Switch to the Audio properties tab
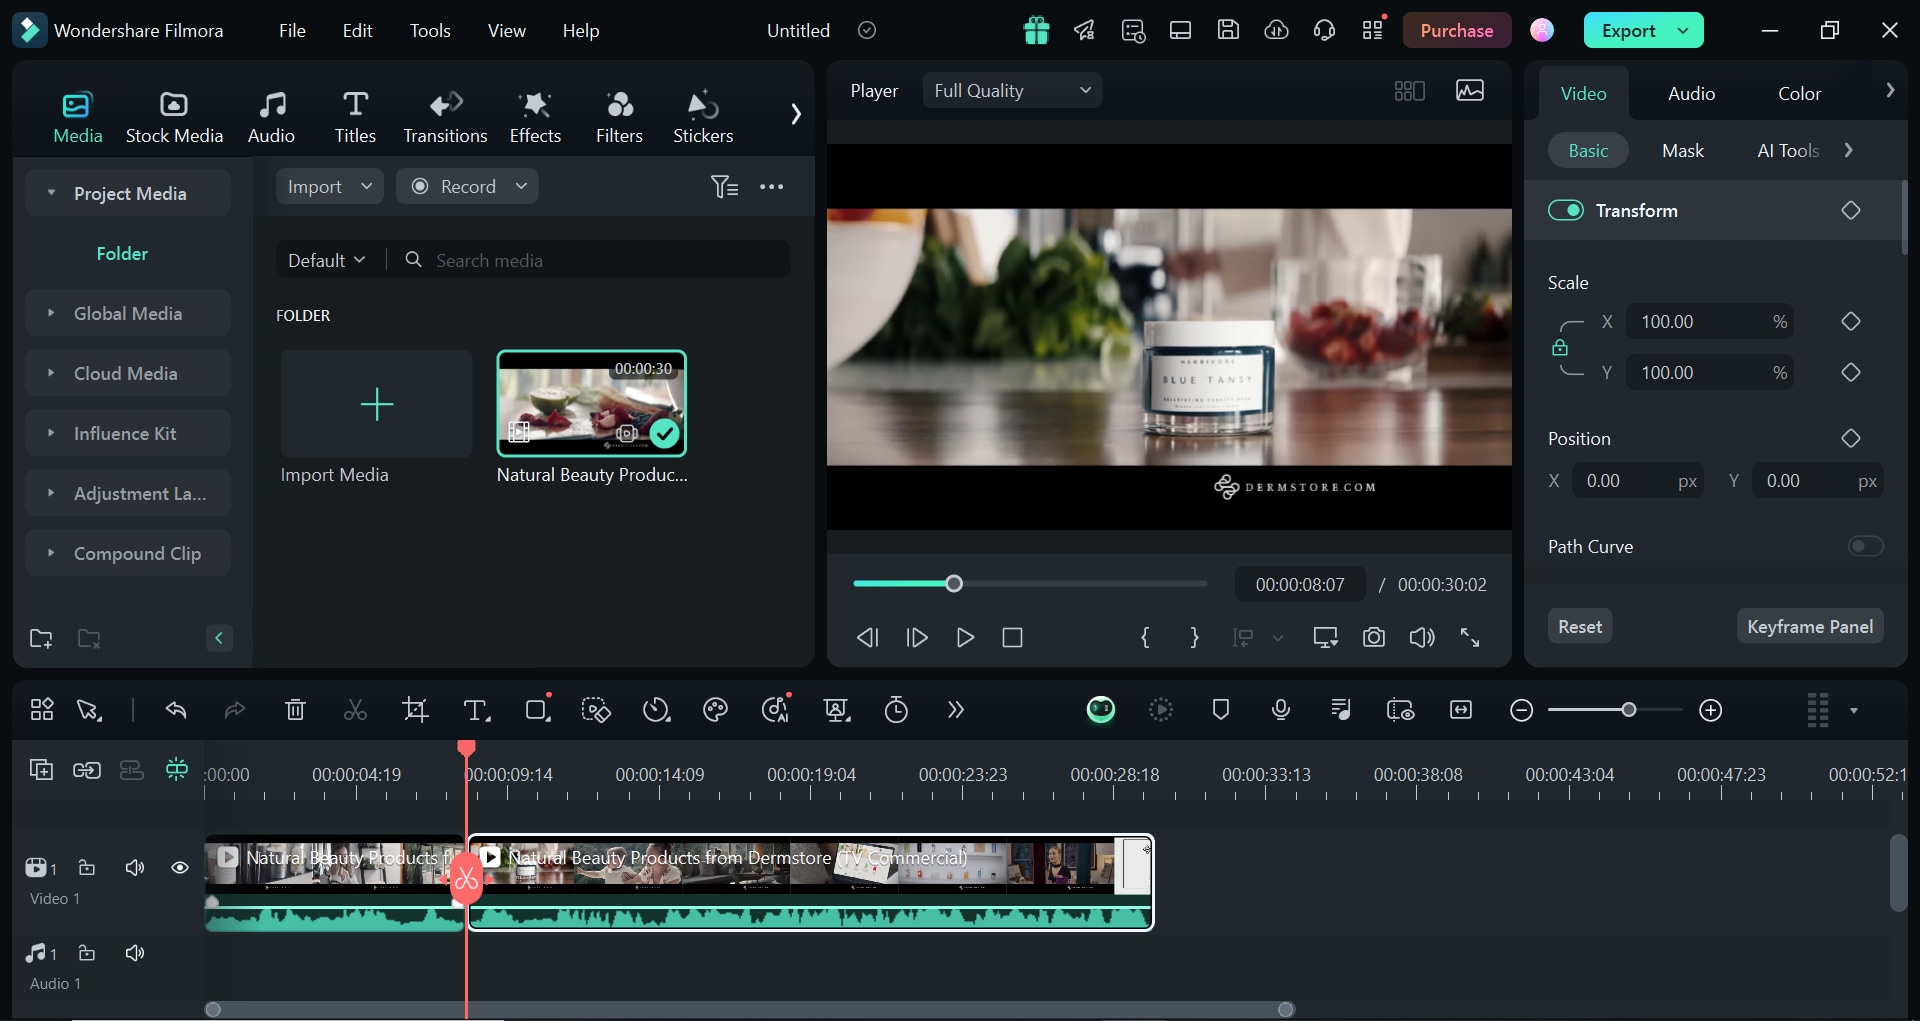This screenshot has width=1920, height=1021. pos(1691,93)
